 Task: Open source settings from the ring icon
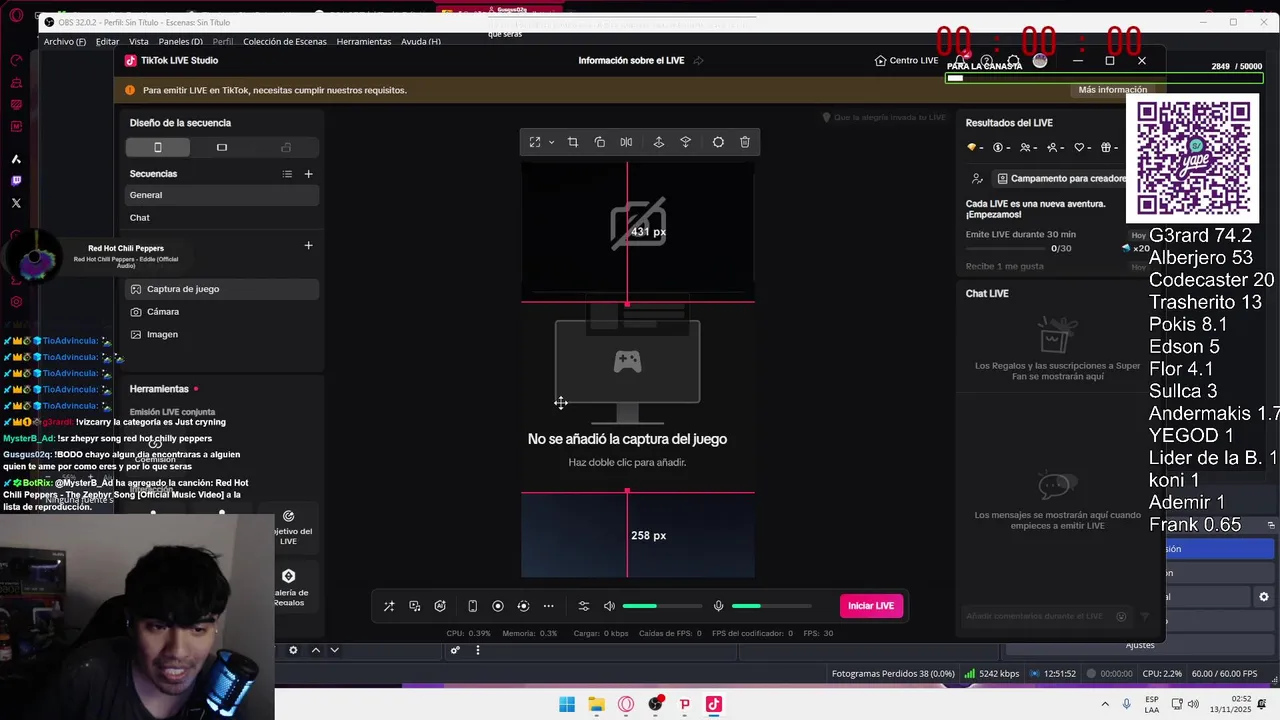(718, 142)
